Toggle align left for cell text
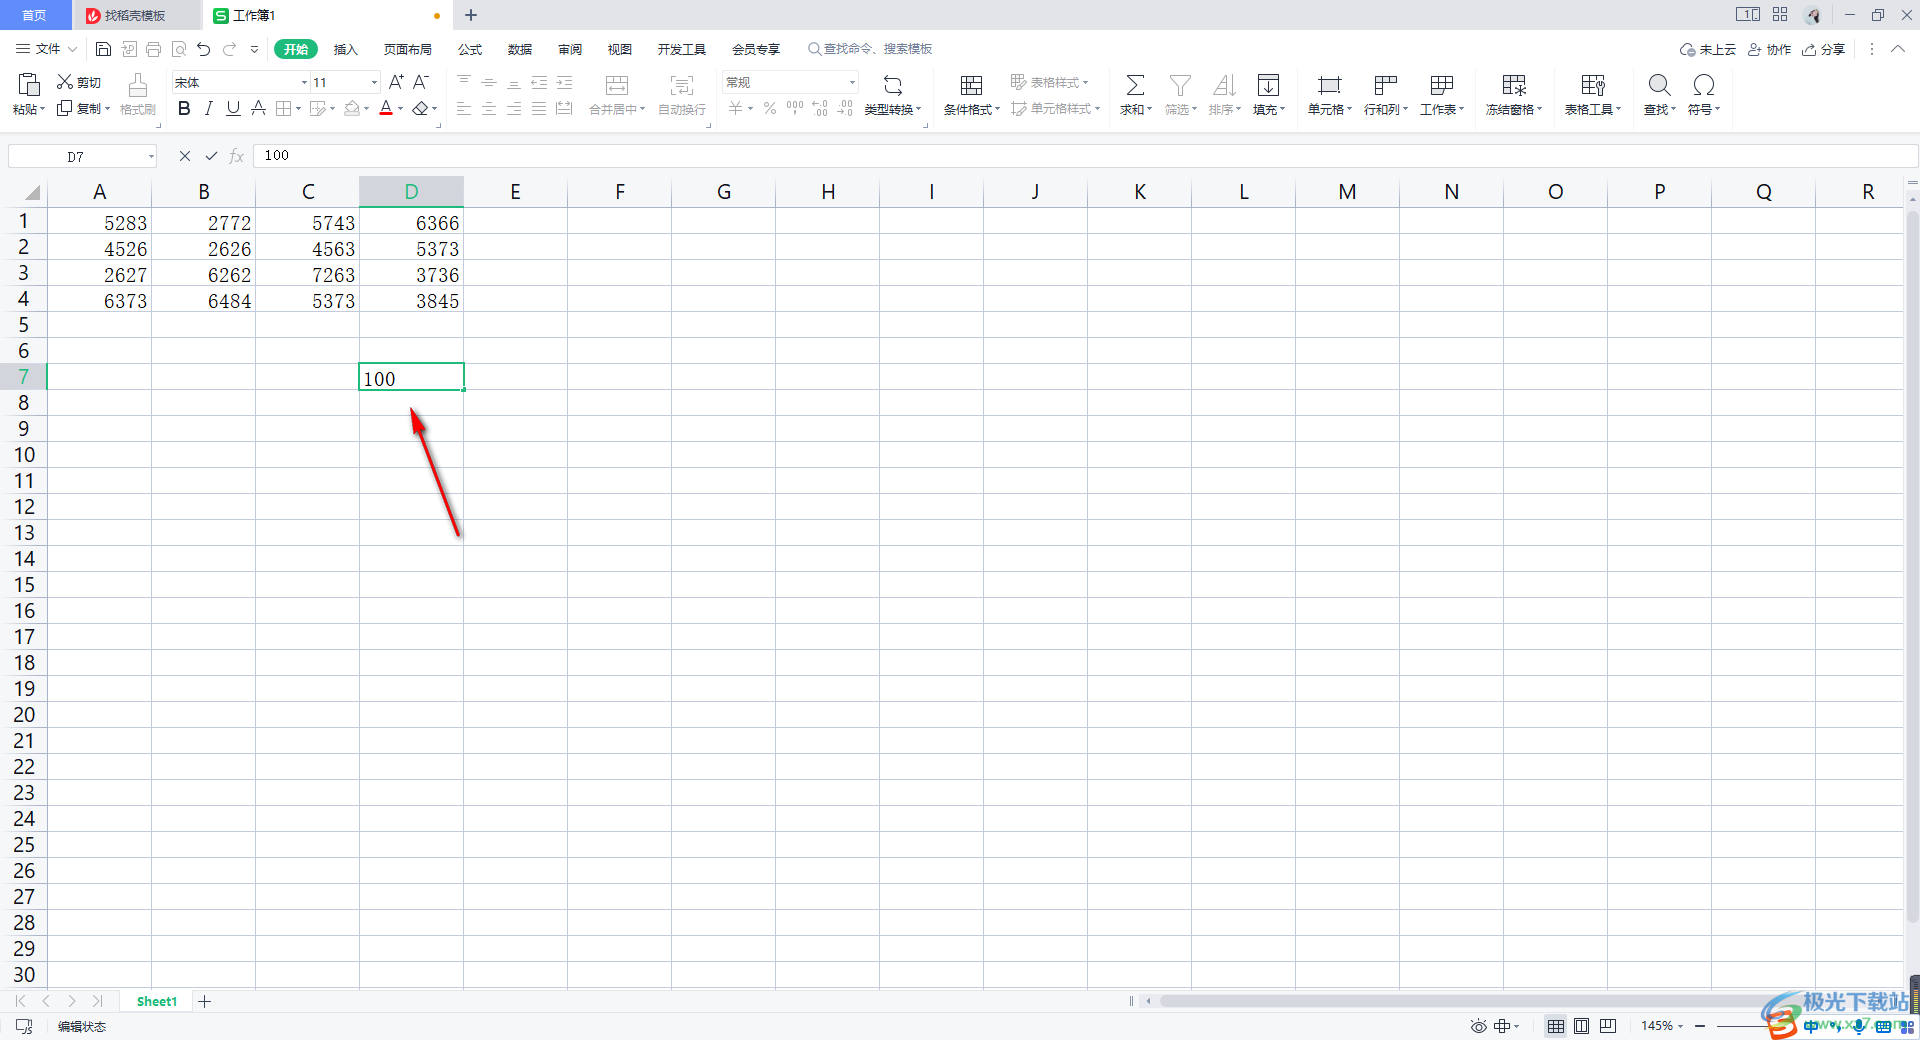The width and height of the screenshot is (1920, 1040). point(464,108)
